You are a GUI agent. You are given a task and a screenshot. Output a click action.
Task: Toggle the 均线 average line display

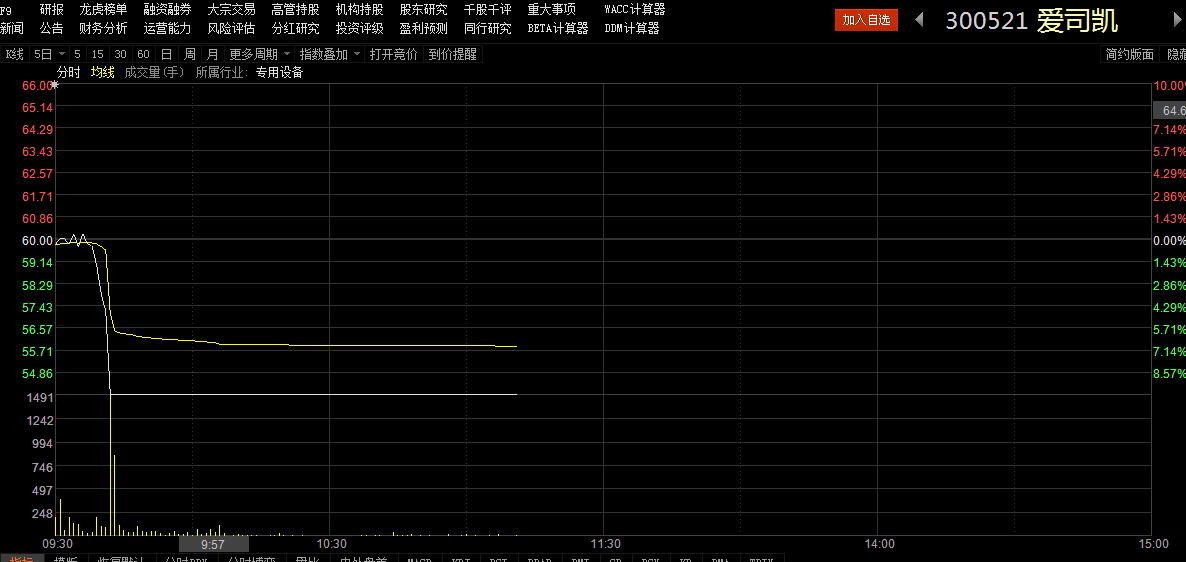click(x=103, y=72)
